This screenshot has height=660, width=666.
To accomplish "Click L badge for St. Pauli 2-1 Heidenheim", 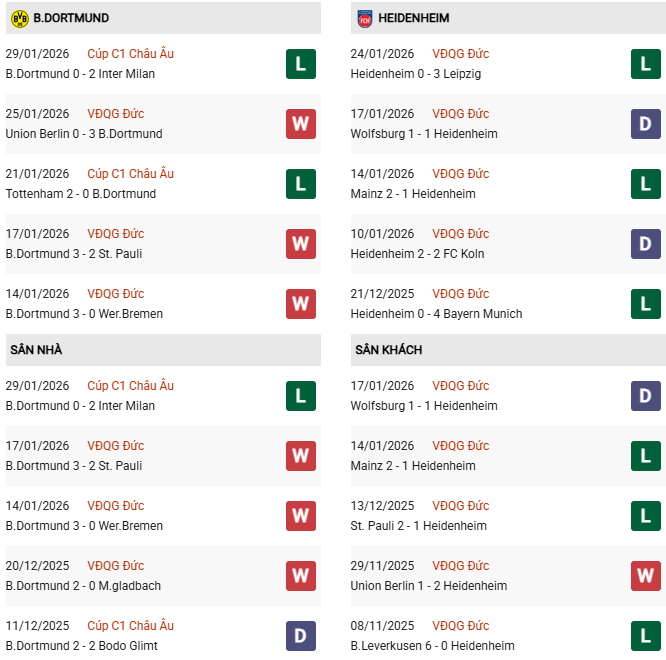I will point(646,516).
